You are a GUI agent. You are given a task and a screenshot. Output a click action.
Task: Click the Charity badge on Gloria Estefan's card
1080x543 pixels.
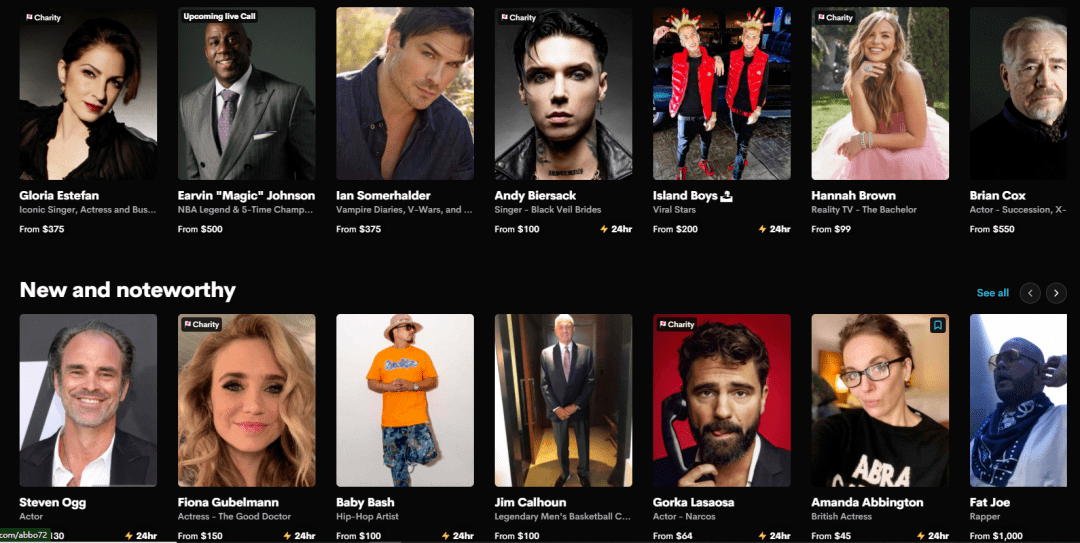43,17
